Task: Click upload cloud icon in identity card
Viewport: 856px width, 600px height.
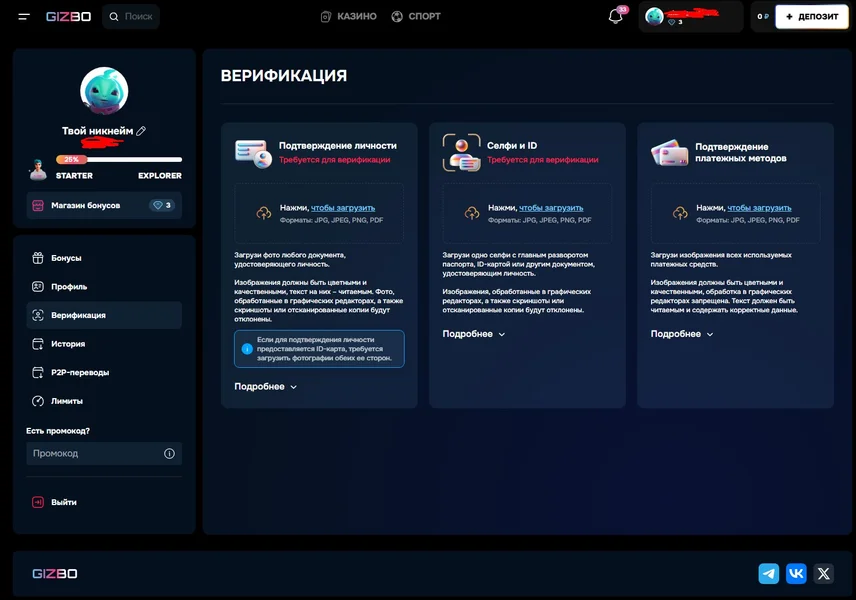Action: point(264,213)
